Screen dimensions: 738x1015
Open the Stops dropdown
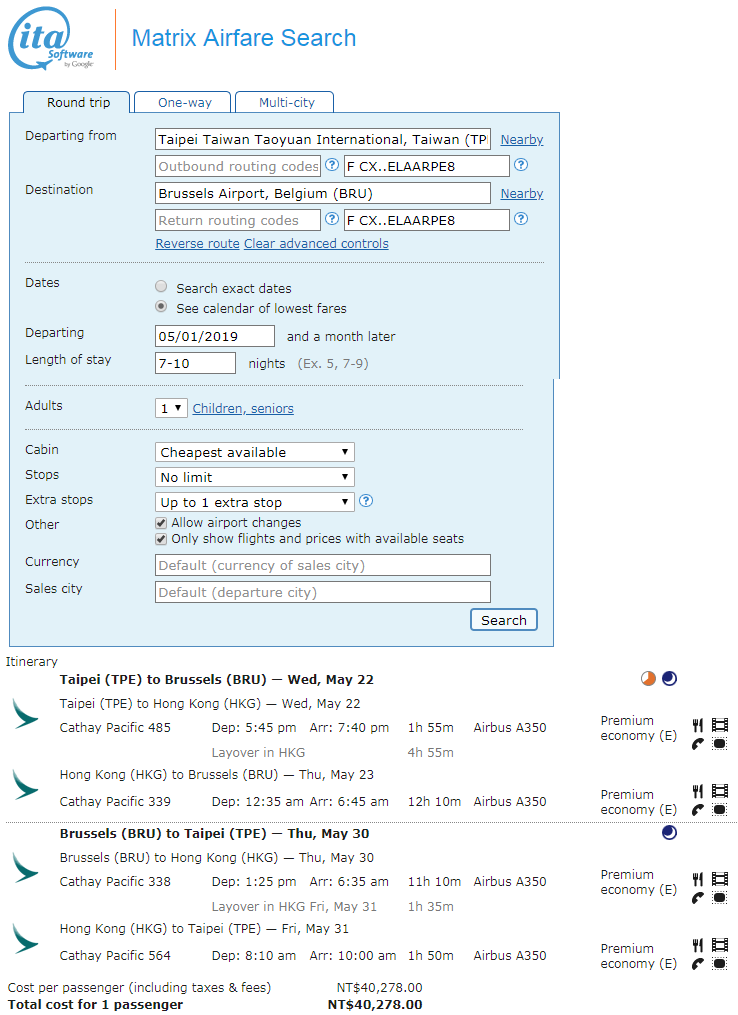254,477
